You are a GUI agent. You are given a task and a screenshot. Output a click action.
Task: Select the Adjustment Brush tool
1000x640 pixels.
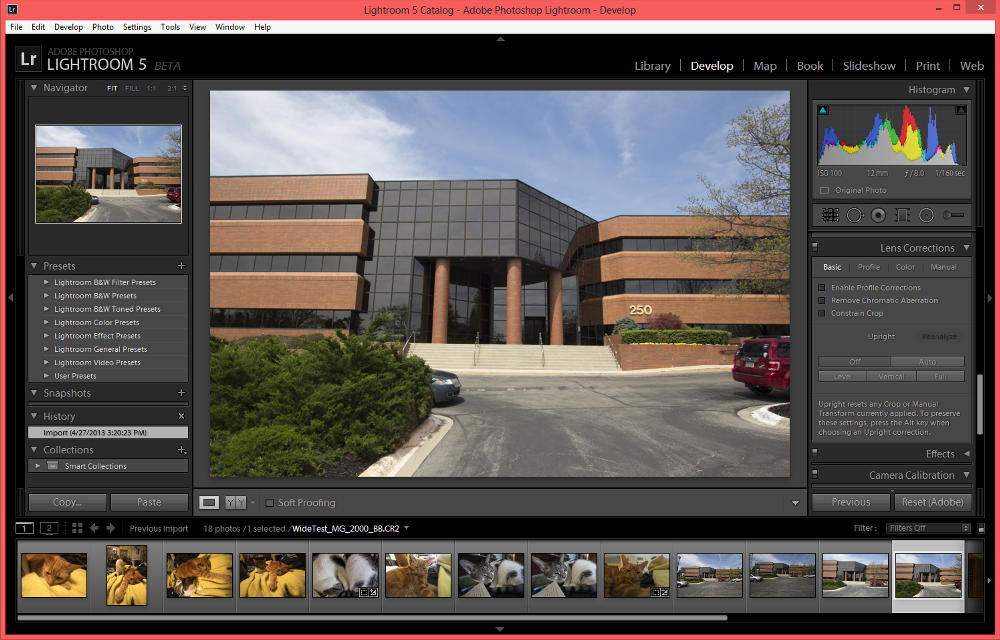pyautogui.click(x=953, y=215)
